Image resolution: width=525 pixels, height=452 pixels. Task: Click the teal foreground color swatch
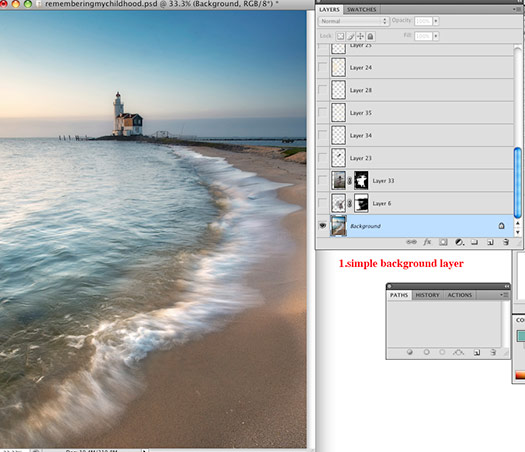click(521, 336)
